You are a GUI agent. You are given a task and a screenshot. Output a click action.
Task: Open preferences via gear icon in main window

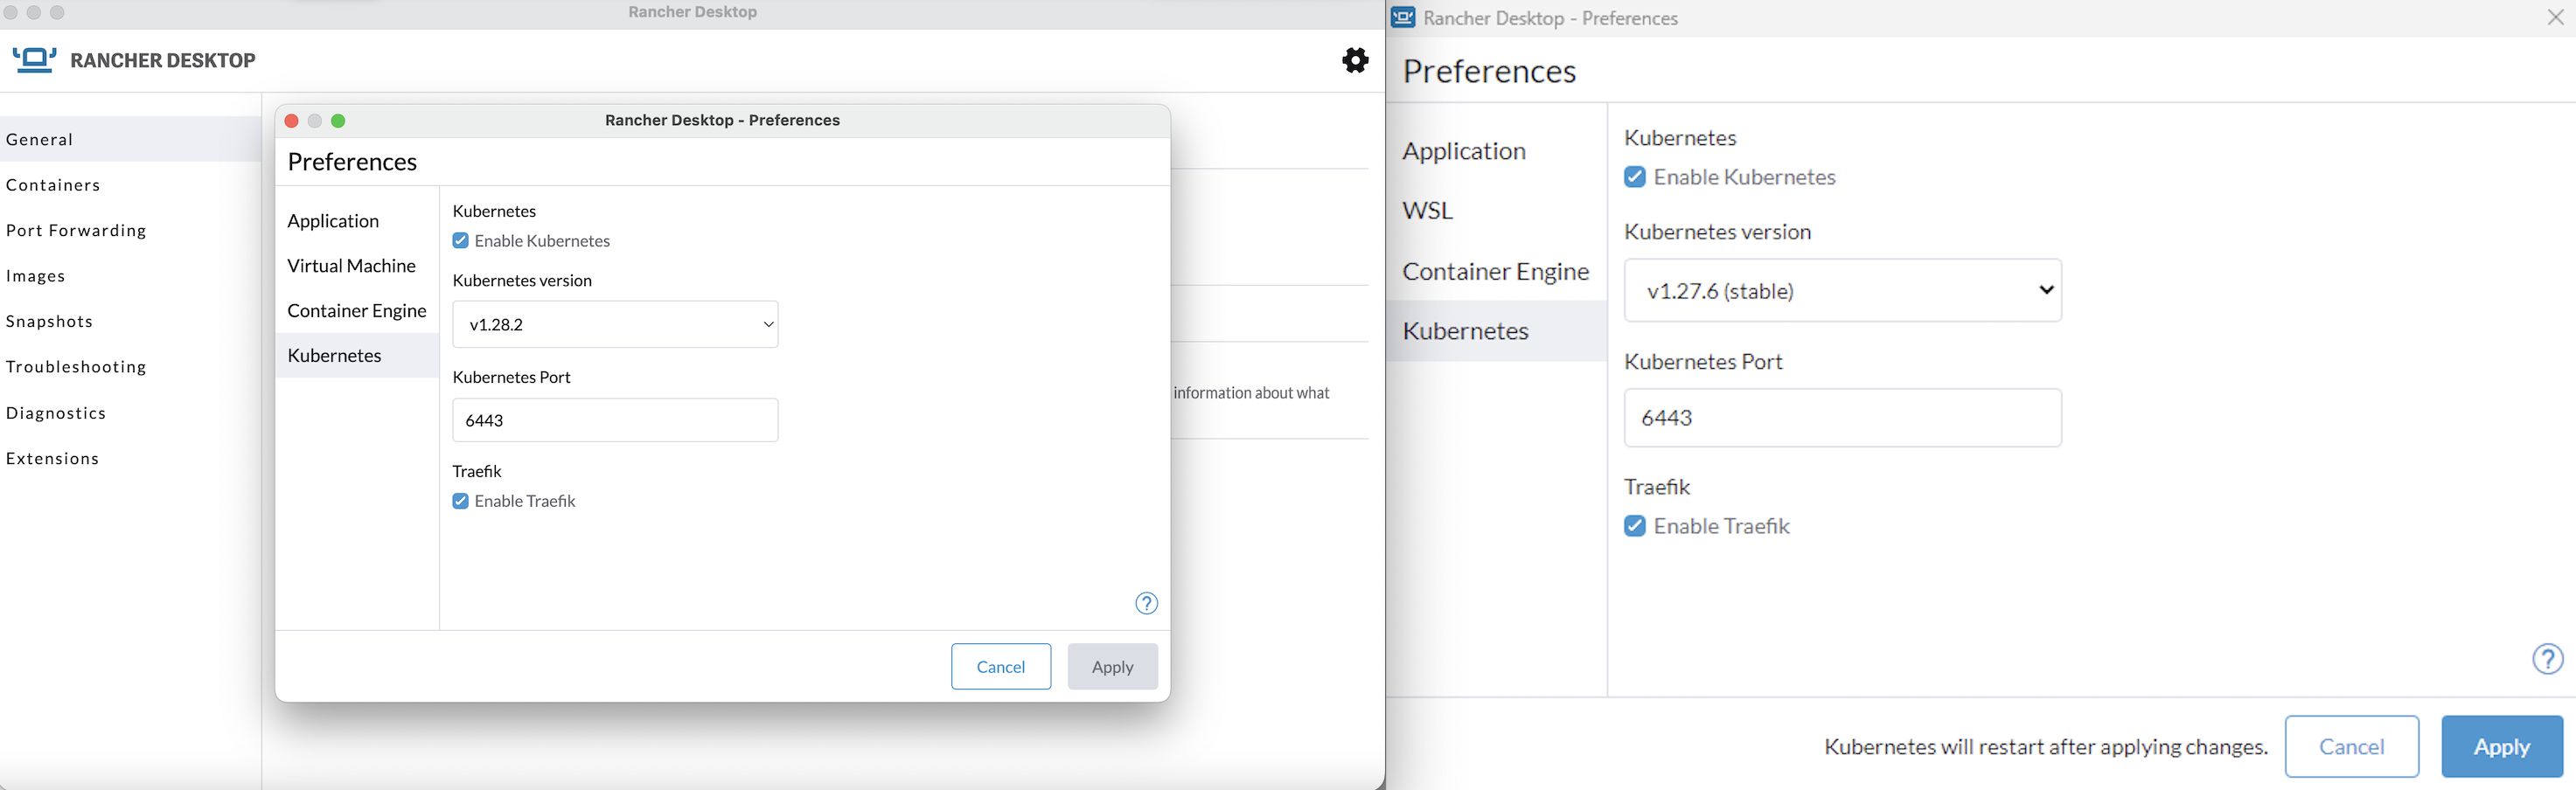click(x=1355, y=60)
